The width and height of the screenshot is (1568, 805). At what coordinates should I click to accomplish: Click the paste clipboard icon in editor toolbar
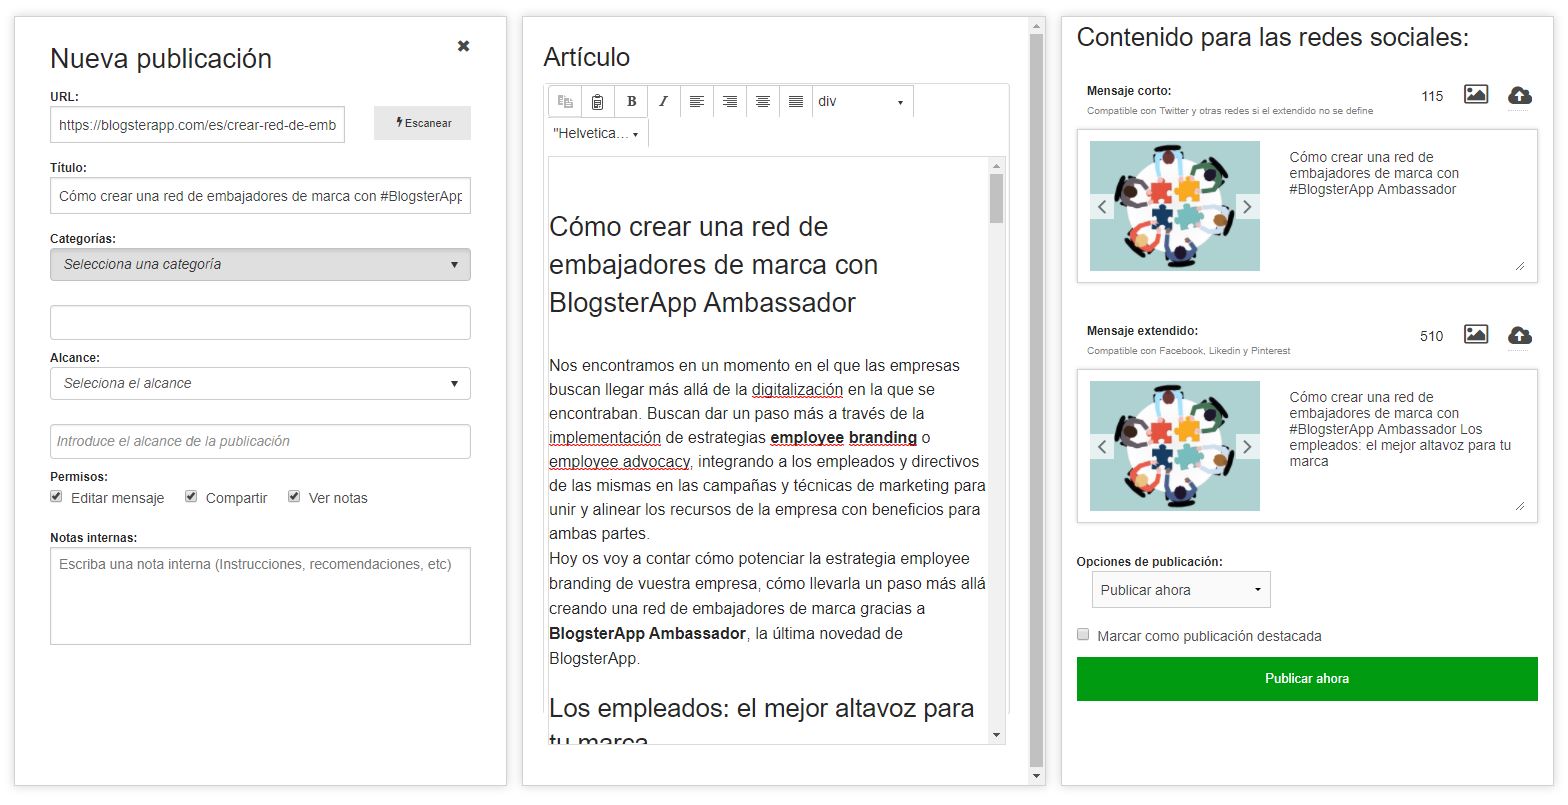pyautogui.click(x=597, y=101)
